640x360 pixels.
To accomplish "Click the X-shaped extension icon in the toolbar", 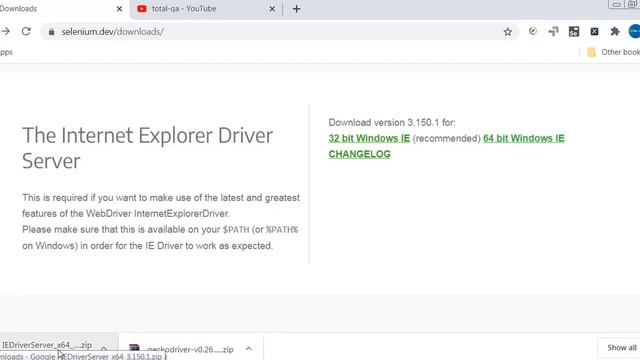I will 594,31.
